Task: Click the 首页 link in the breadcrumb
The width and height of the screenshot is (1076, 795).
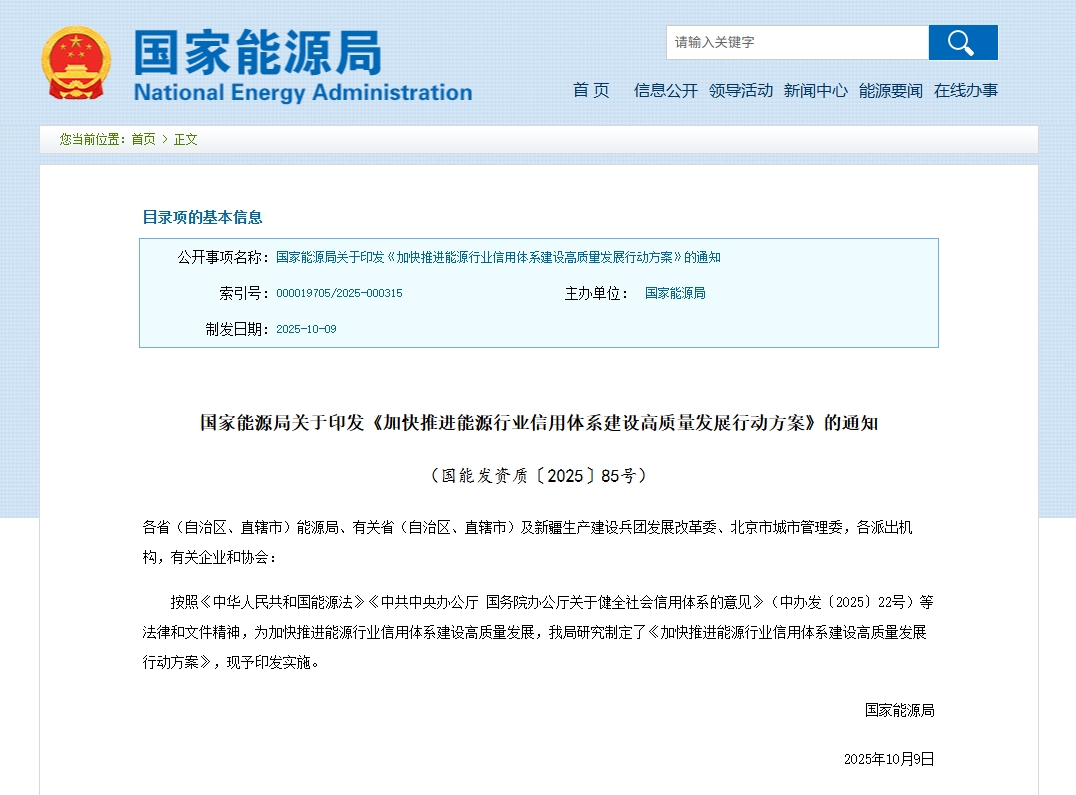Action: [x=143, y=139]
